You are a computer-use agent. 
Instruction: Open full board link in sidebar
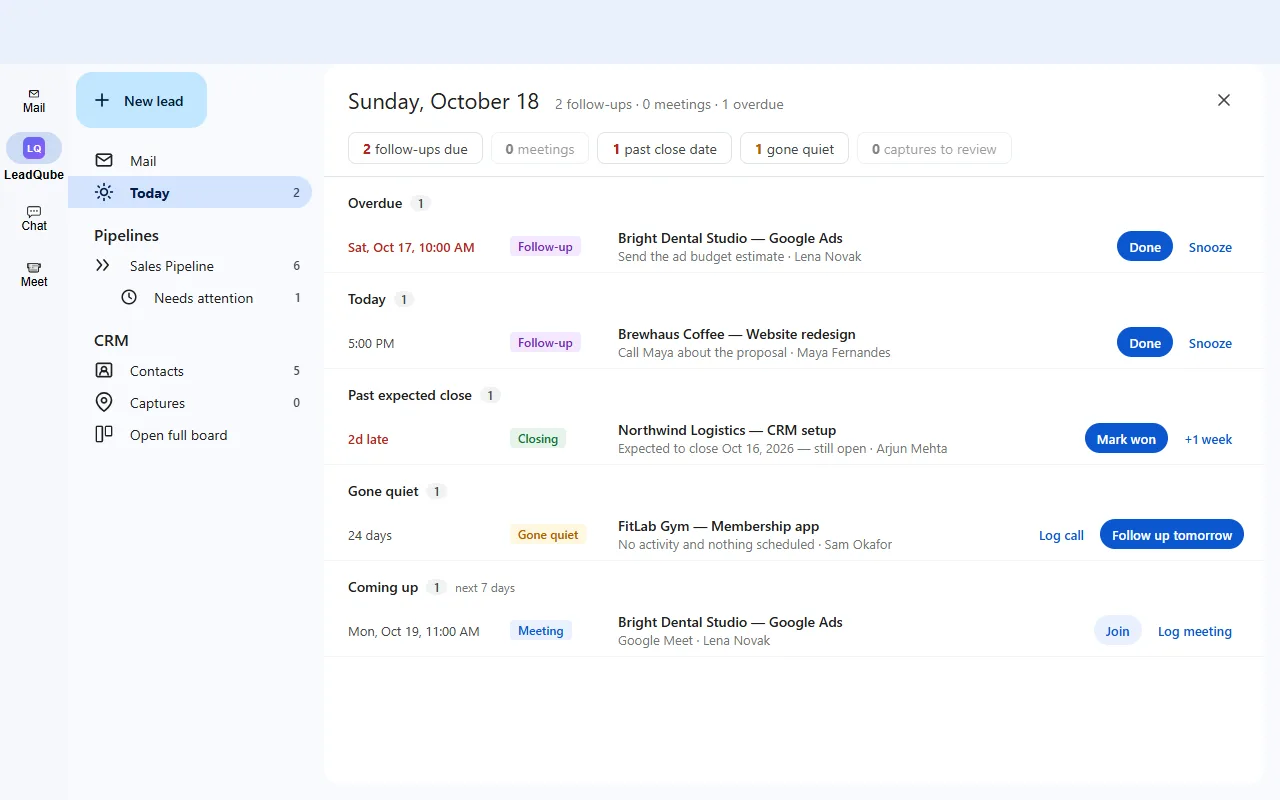pyautogui.click(x=190, y=434)
